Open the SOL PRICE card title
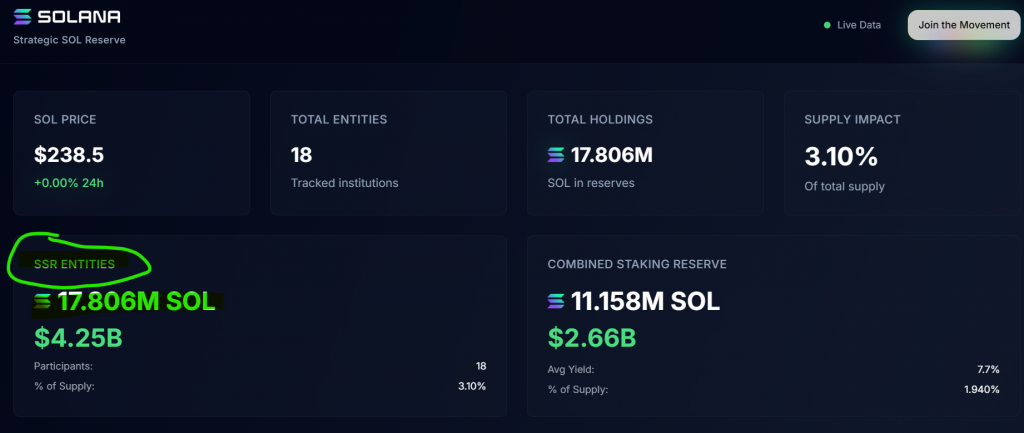Image resolution: width=1024 pixels, height=433 pixels. pyautogui.click(x=65, y=119)
